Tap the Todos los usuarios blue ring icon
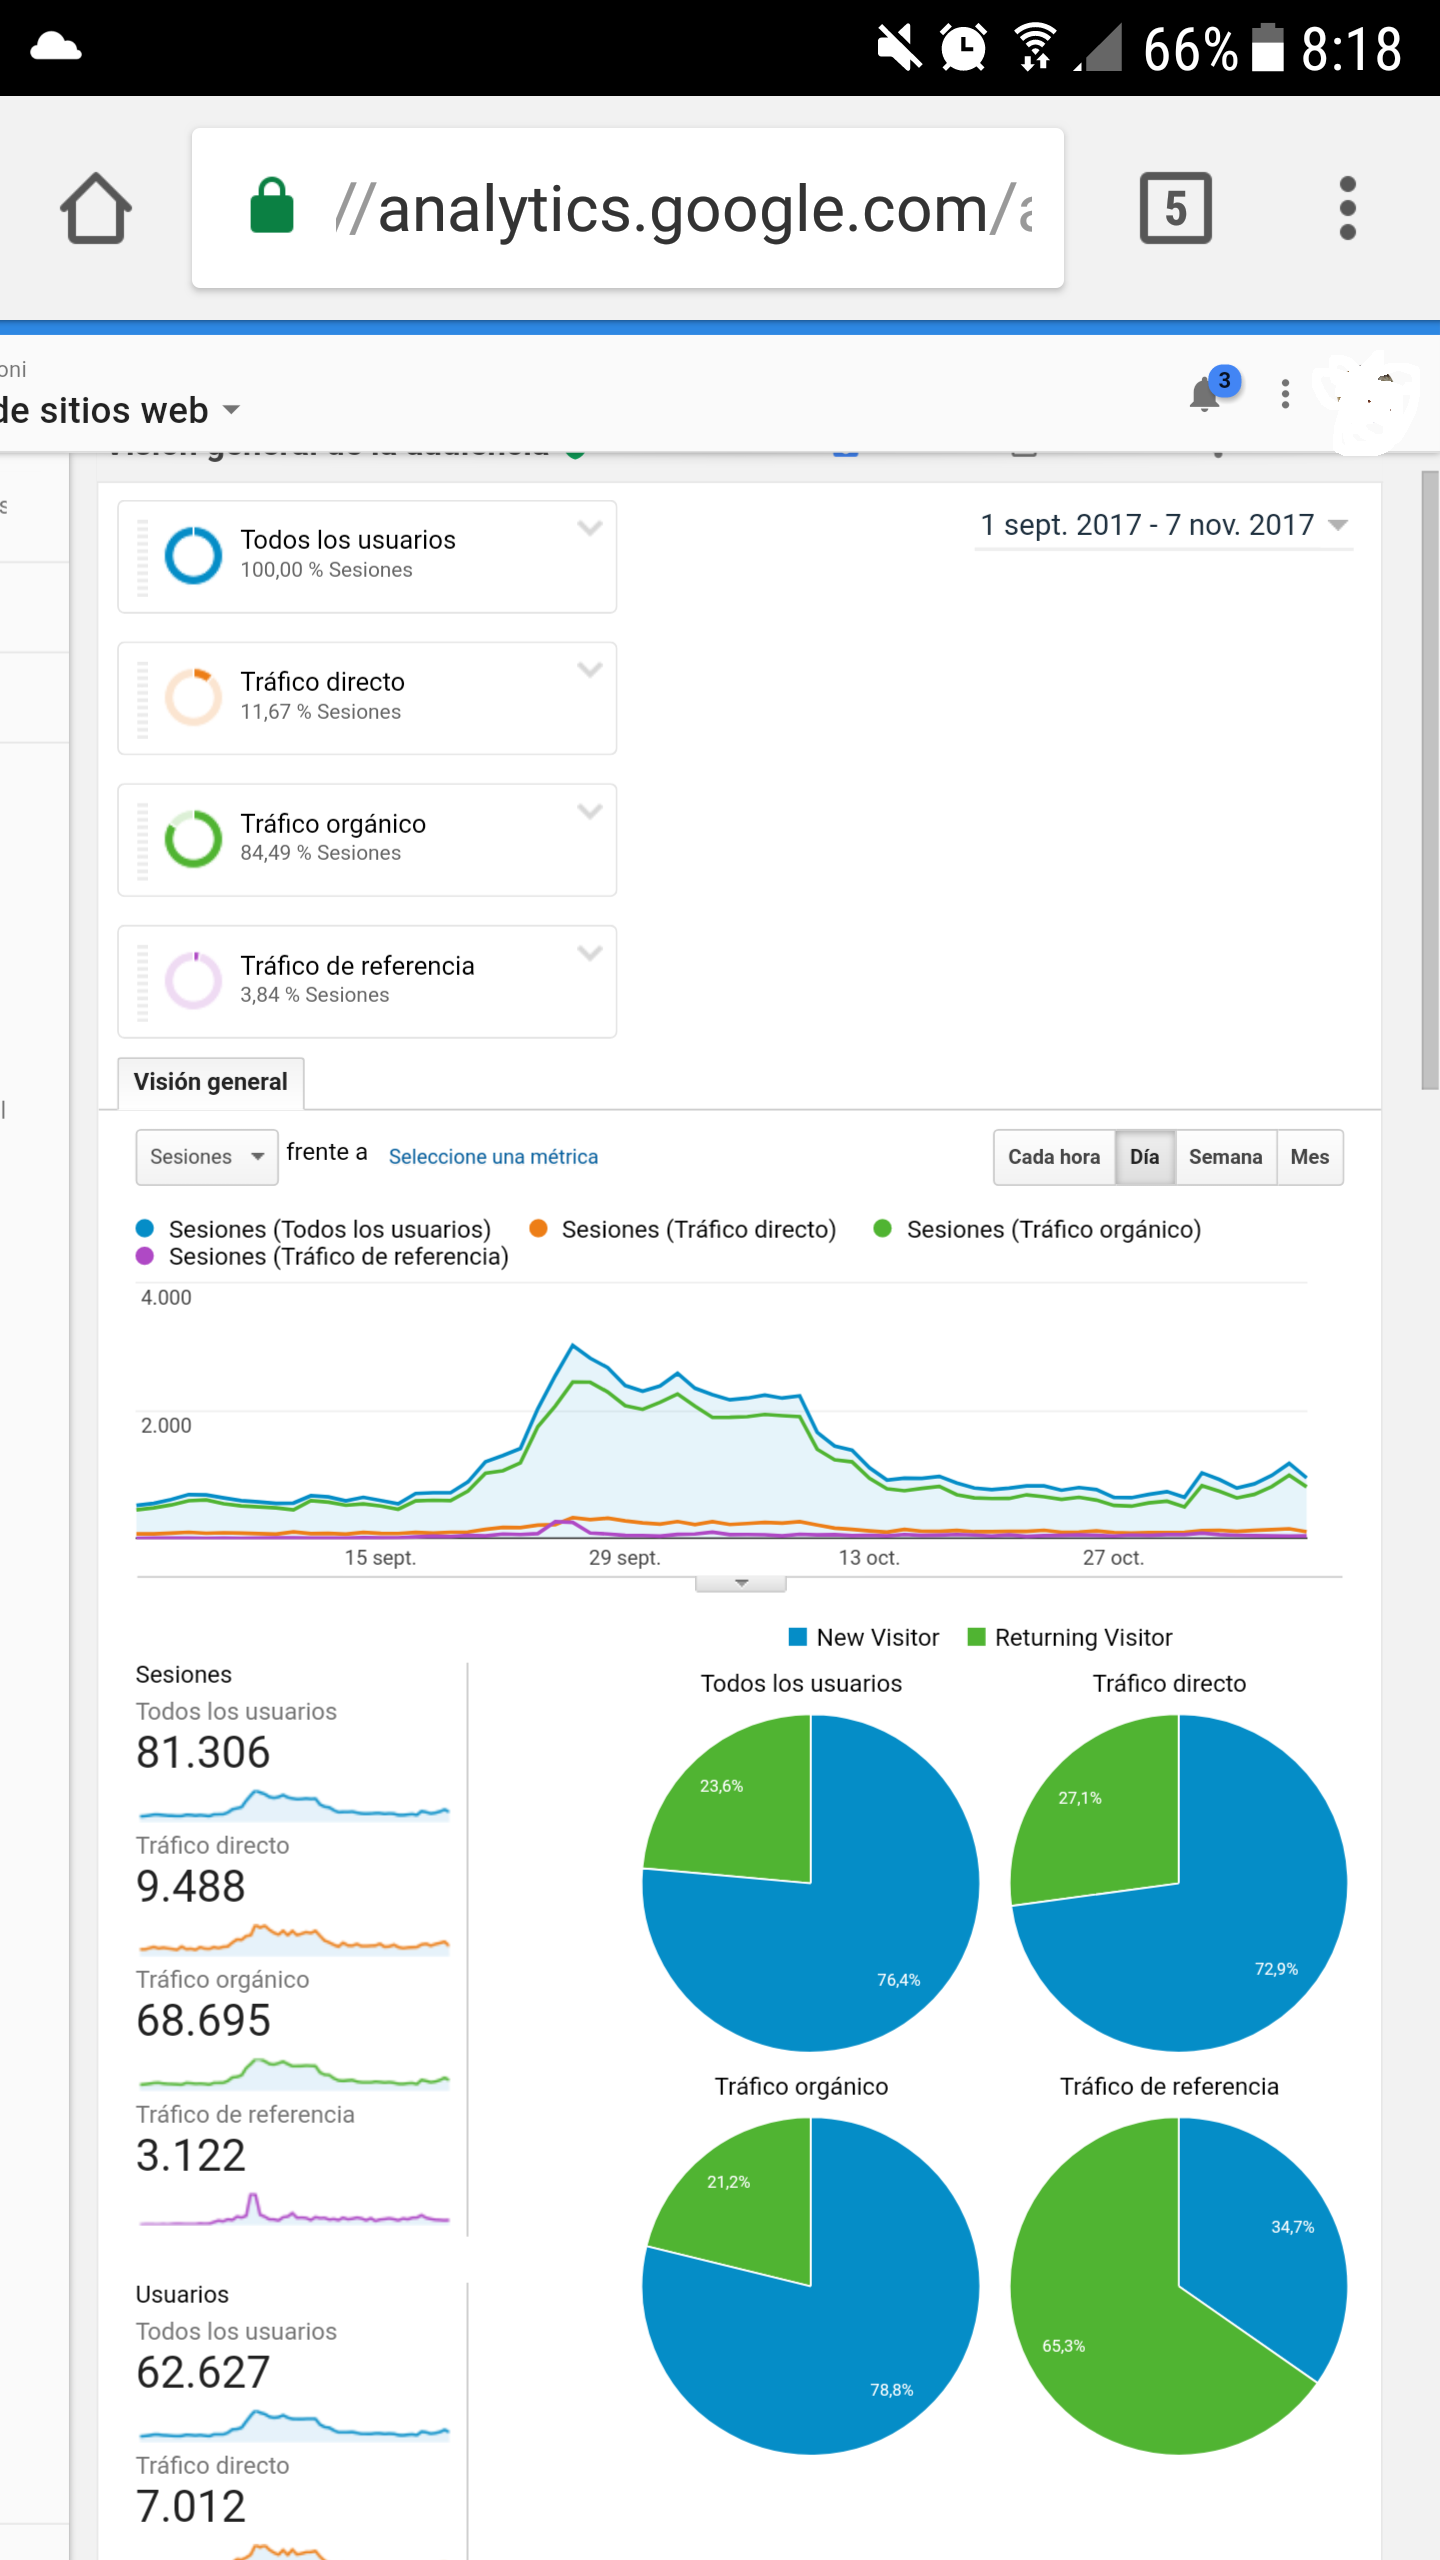 (x=192, y=555)
